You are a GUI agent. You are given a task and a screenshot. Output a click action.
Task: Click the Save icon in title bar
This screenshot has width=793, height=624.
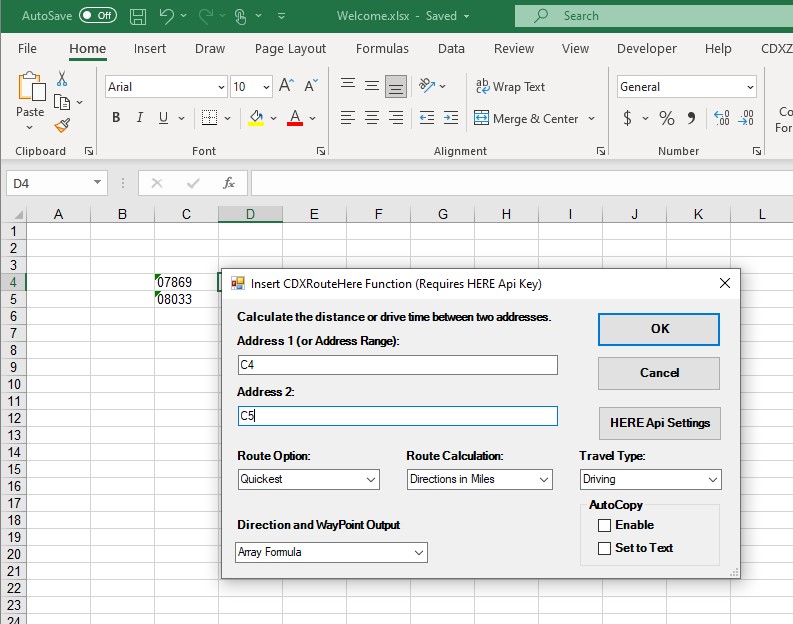click(x=138, y=16)
